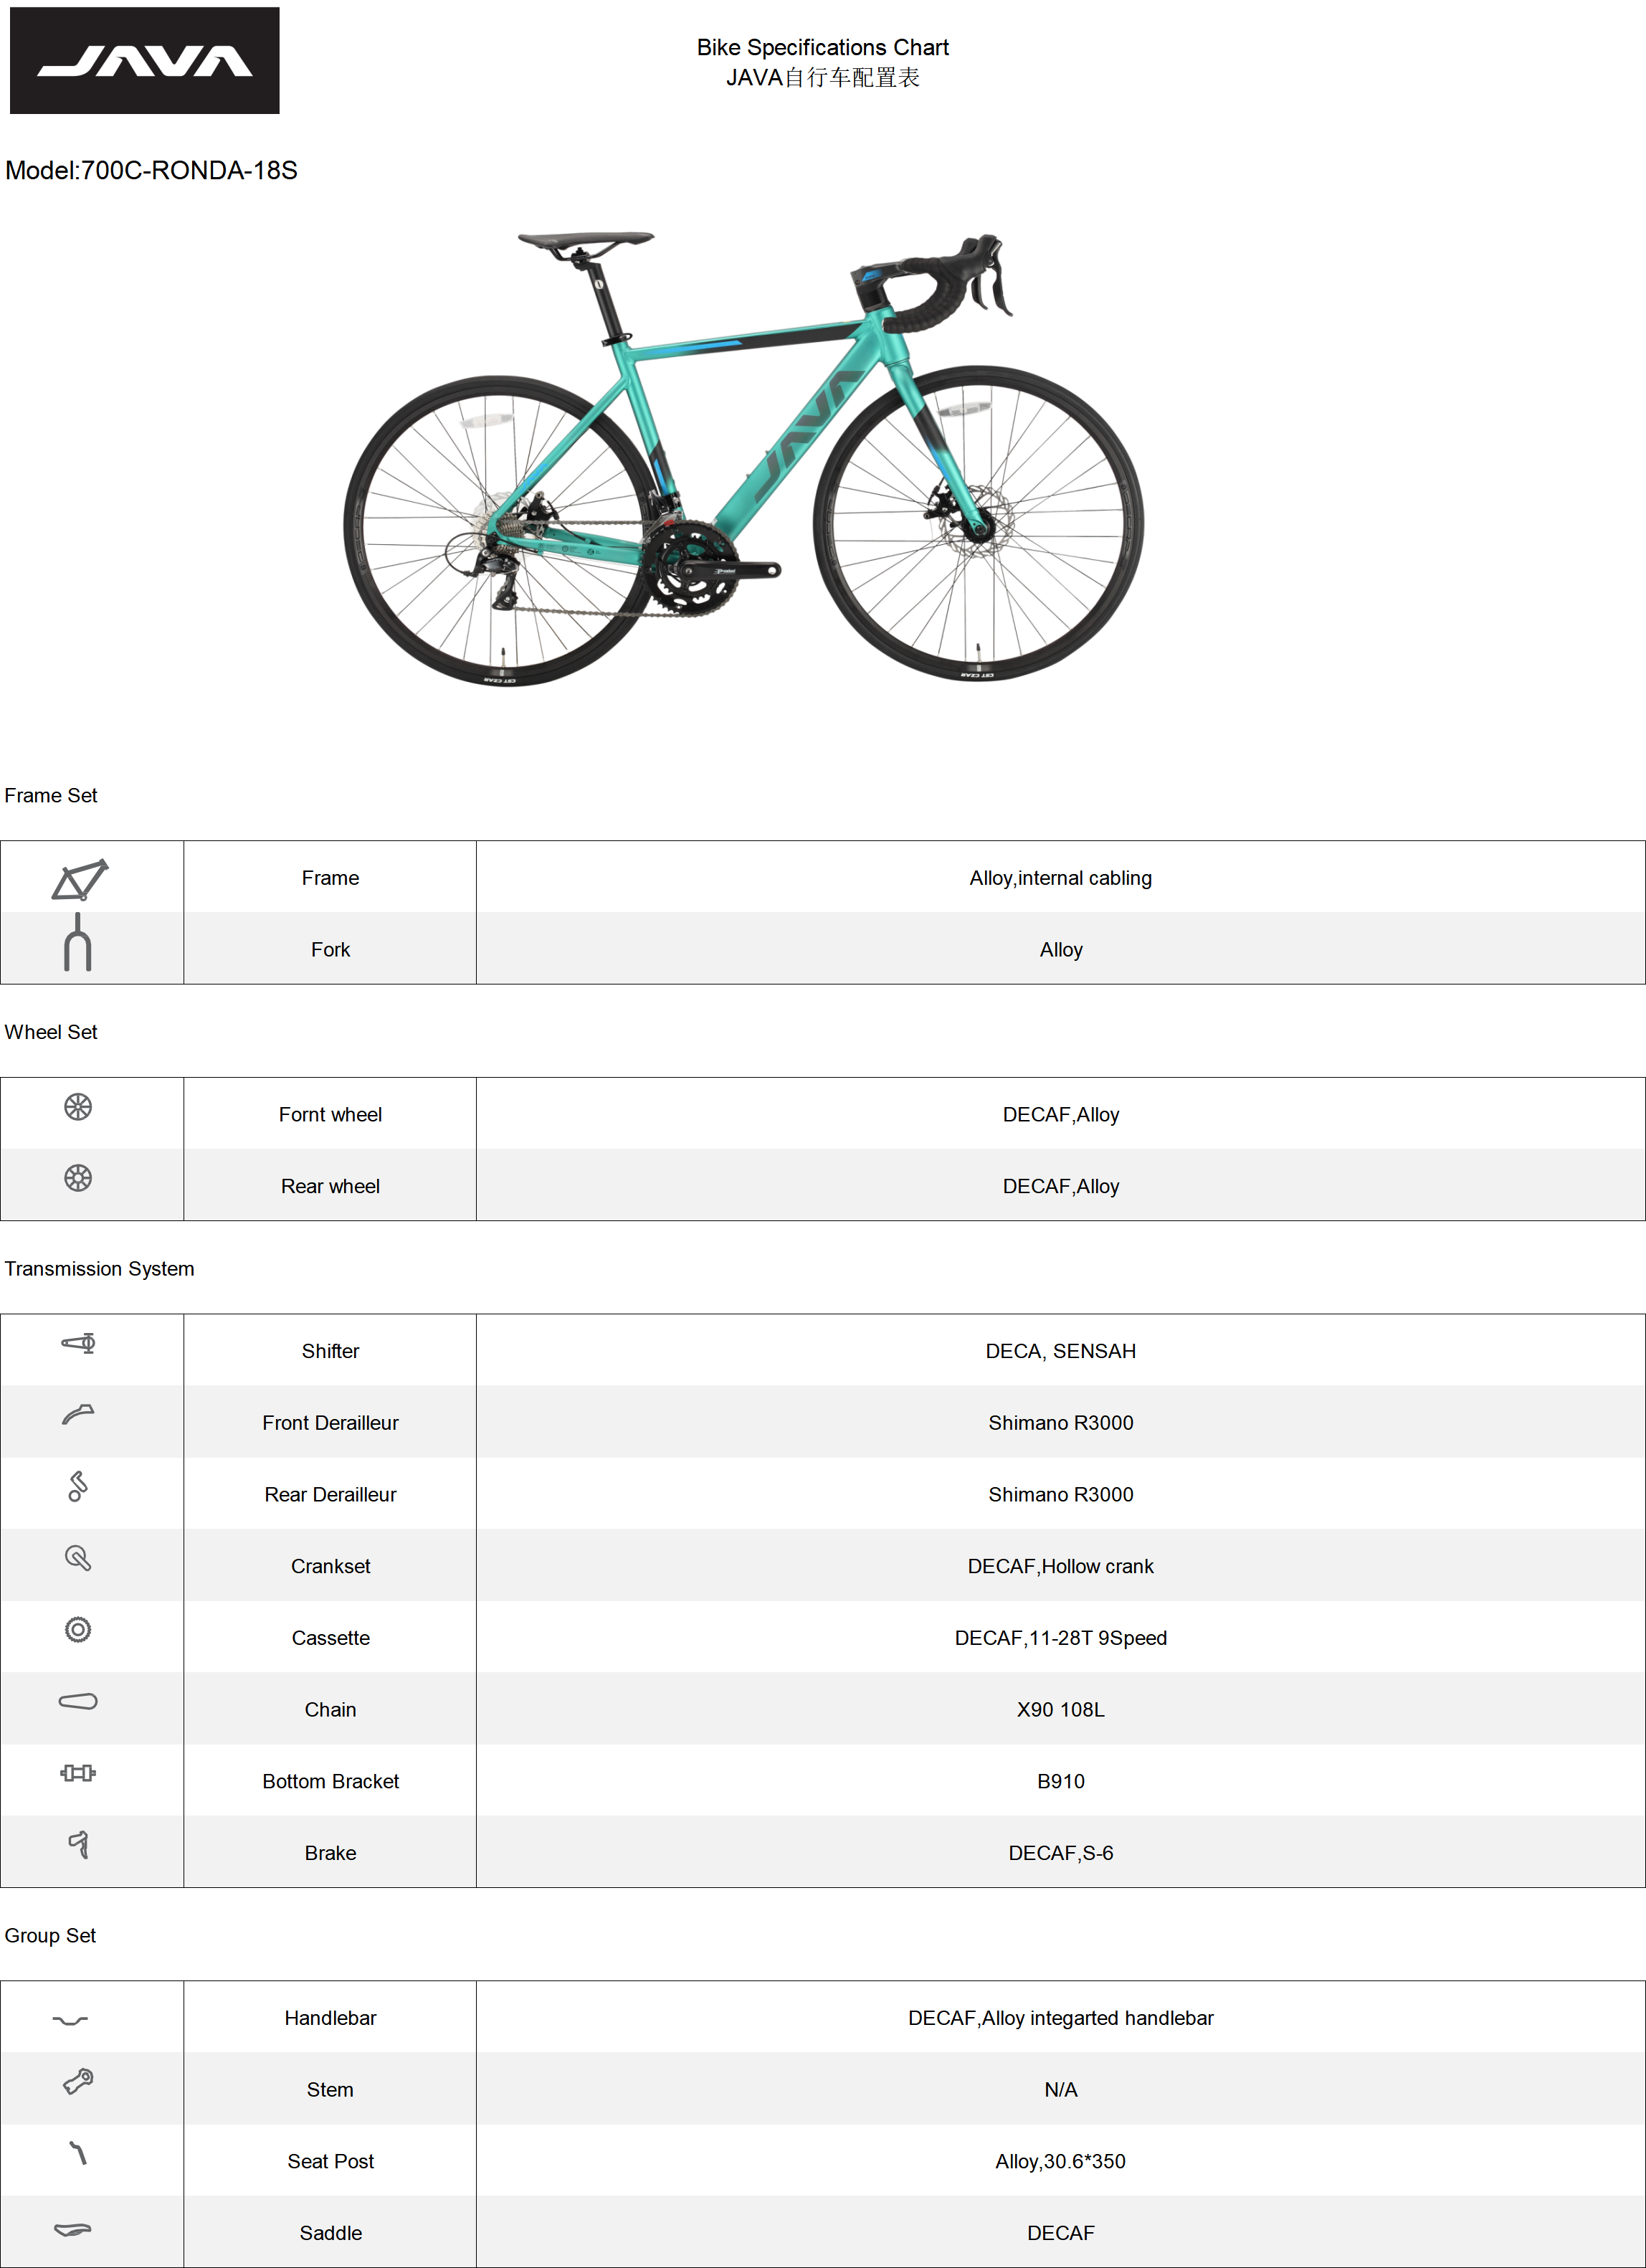Click the handlebar icon
Image resolution: width=1646 pixels, height=2268 pixels.
tap(70, 2020)
